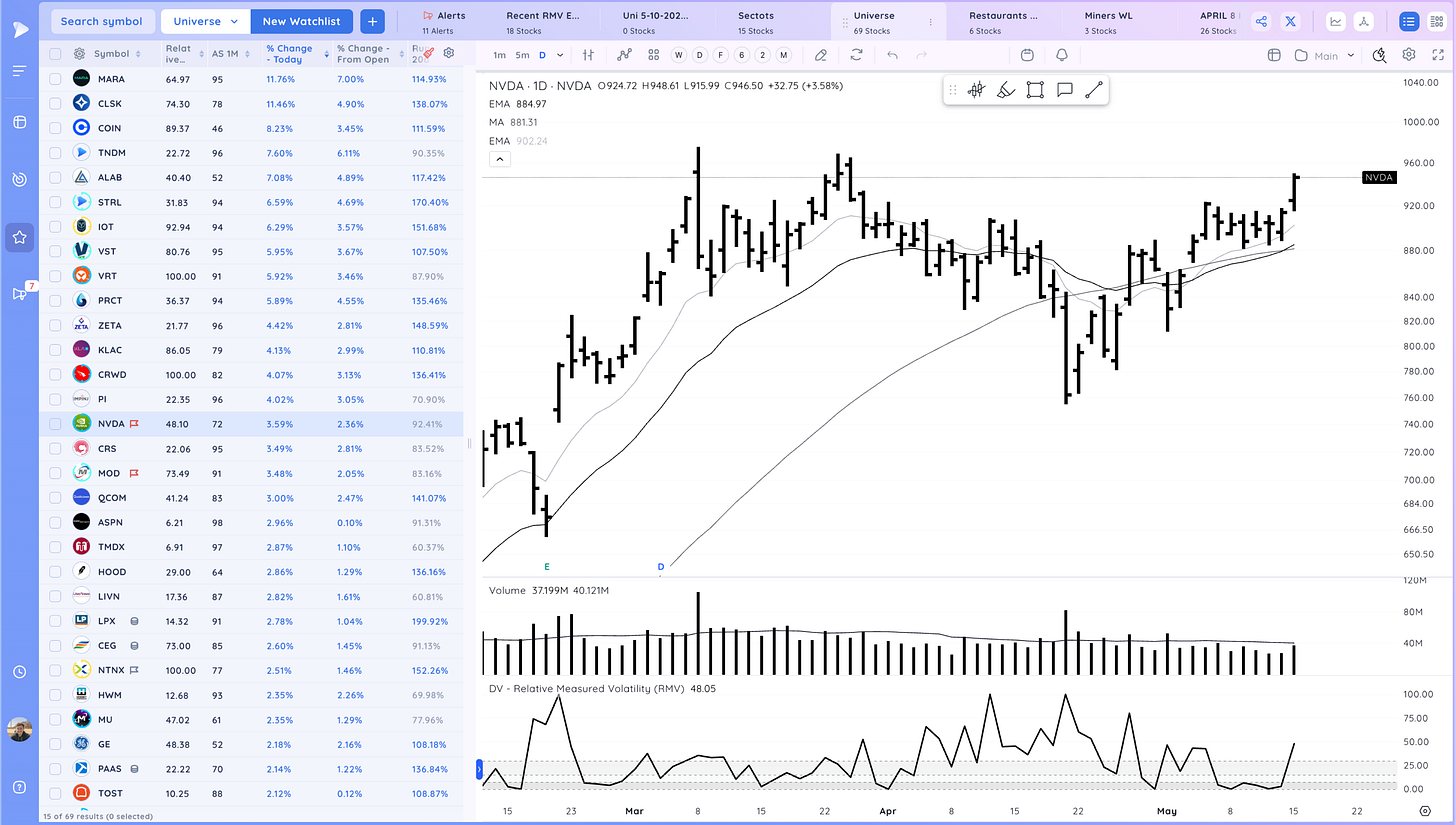Switch to the Sectots tab
This screenshot has width=1456, height=825.
coord(756,21)
